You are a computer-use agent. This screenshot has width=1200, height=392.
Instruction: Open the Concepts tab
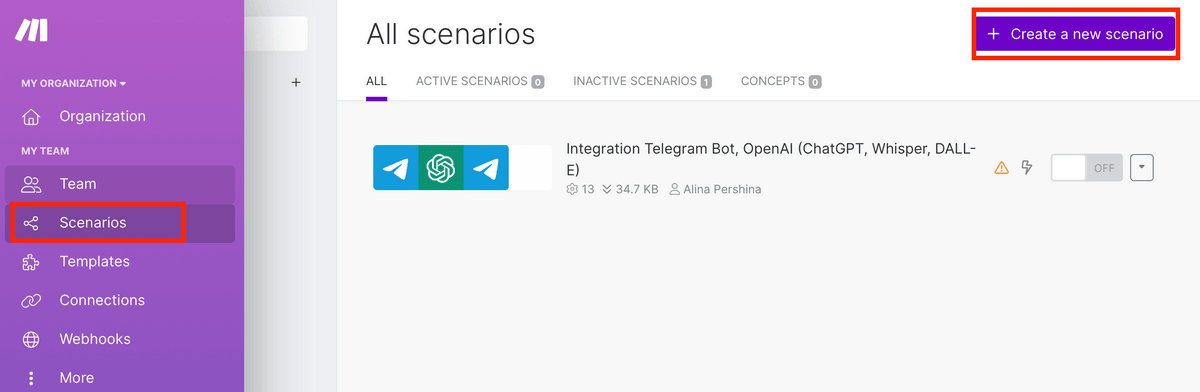(780, 81)
